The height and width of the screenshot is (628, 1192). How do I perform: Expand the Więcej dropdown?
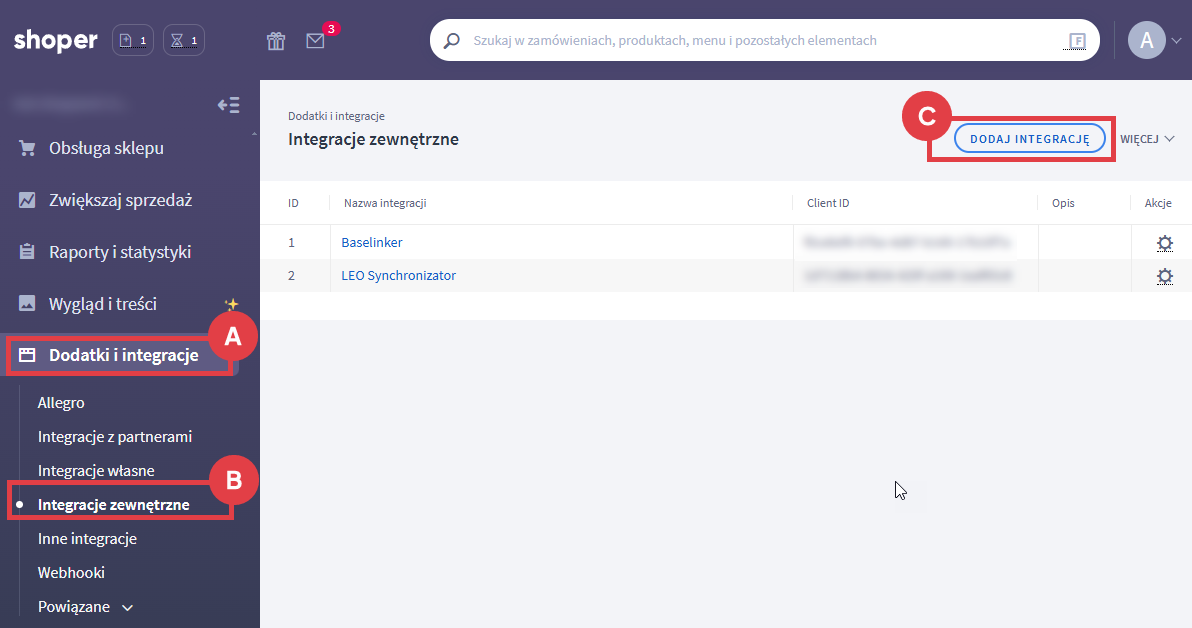pos(1146,139)
